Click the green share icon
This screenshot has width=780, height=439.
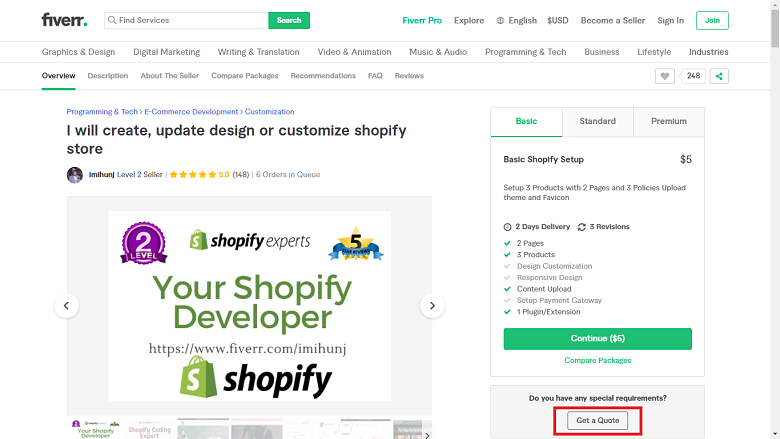coord(719,76)
